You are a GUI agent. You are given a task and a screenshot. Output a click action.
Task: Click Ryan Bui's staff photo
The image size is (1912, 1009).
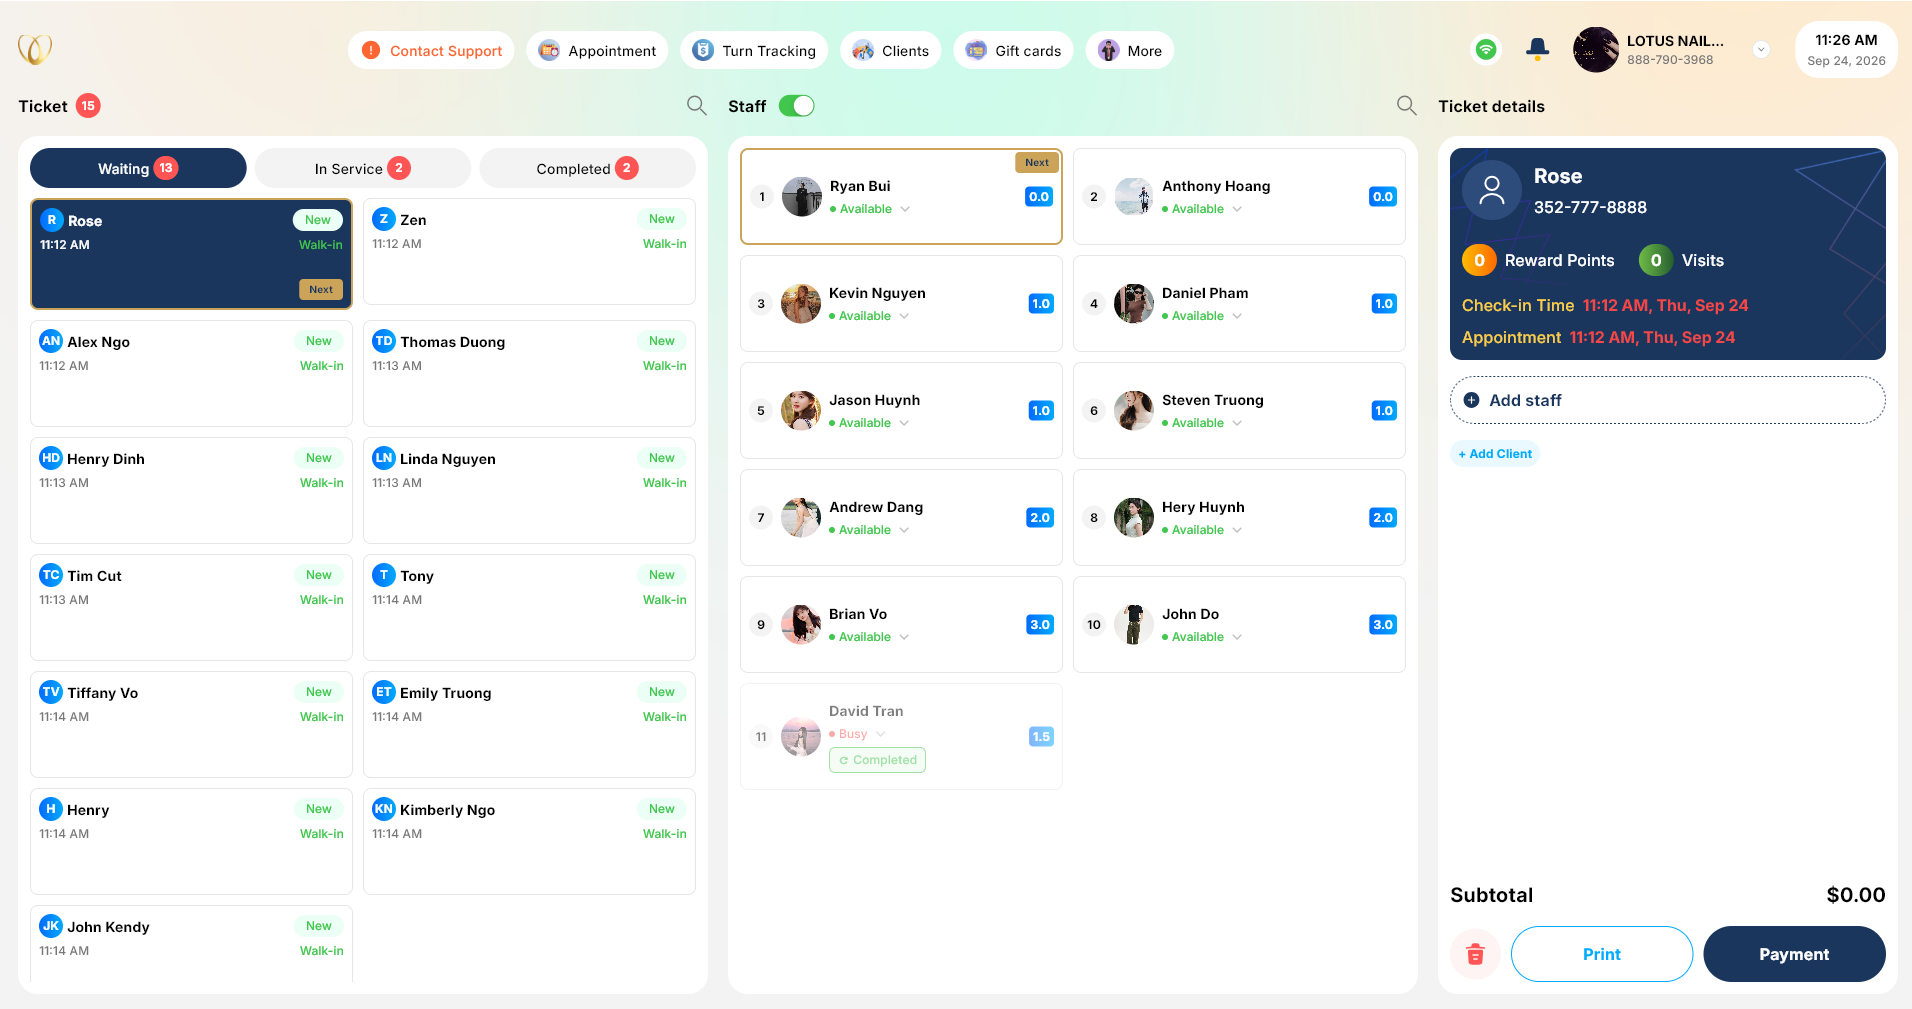tap(801, 197)
